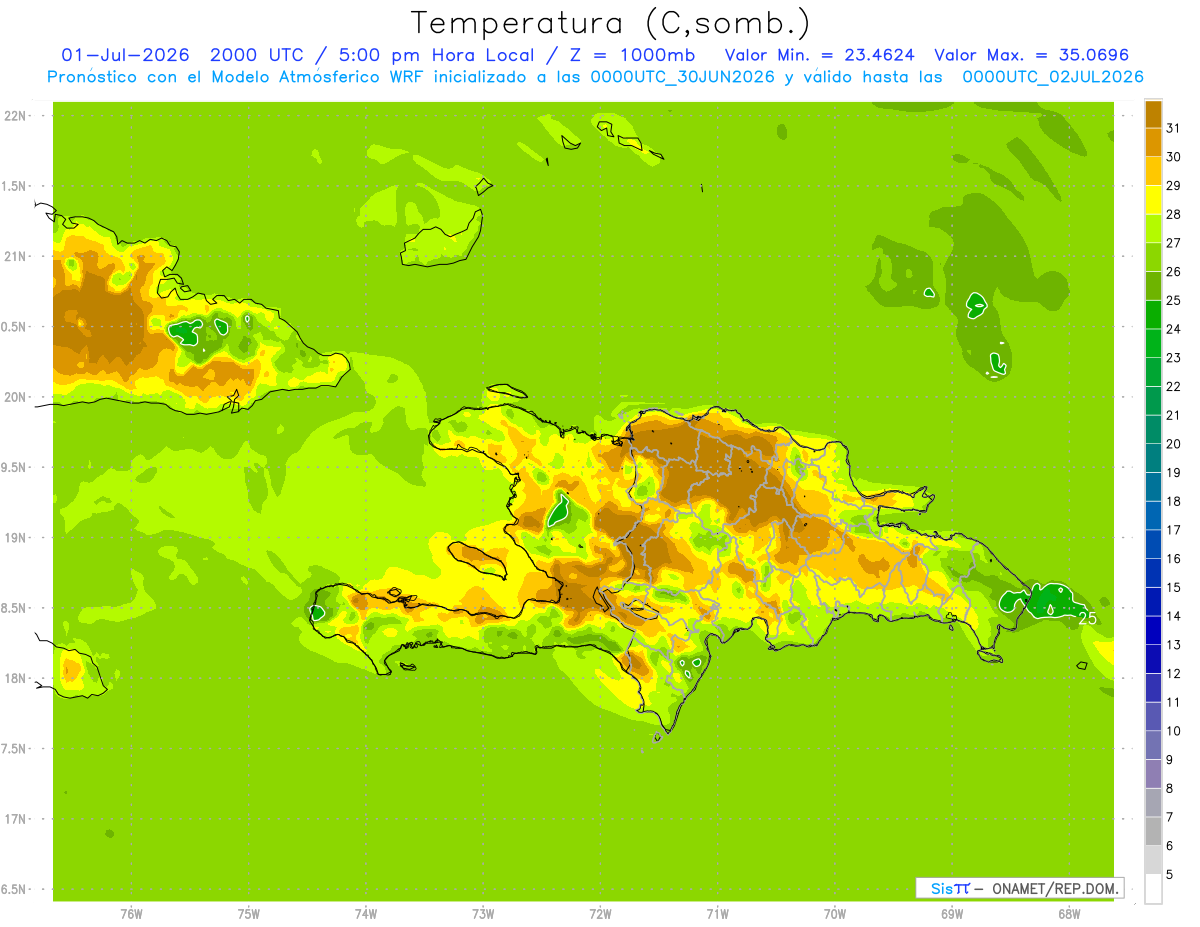Image resolution: width=1200 pixels, height=927 pixels.
Task: Click the '73W' longitude label
Action: (x=483, y=914)
